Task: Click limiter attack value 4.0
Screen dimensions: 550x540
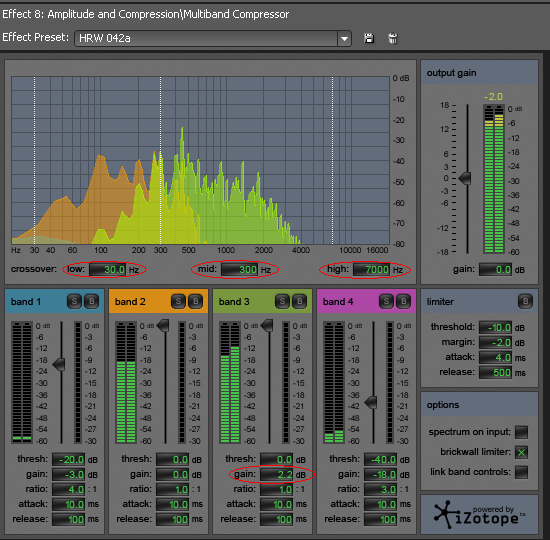Action: pos(495,358)
